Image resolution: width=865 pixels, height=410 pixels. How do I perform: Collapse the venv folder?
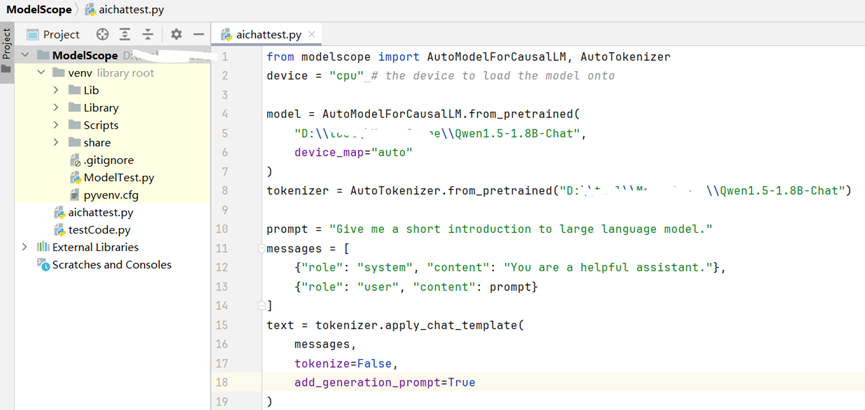(x=41, y=73)
